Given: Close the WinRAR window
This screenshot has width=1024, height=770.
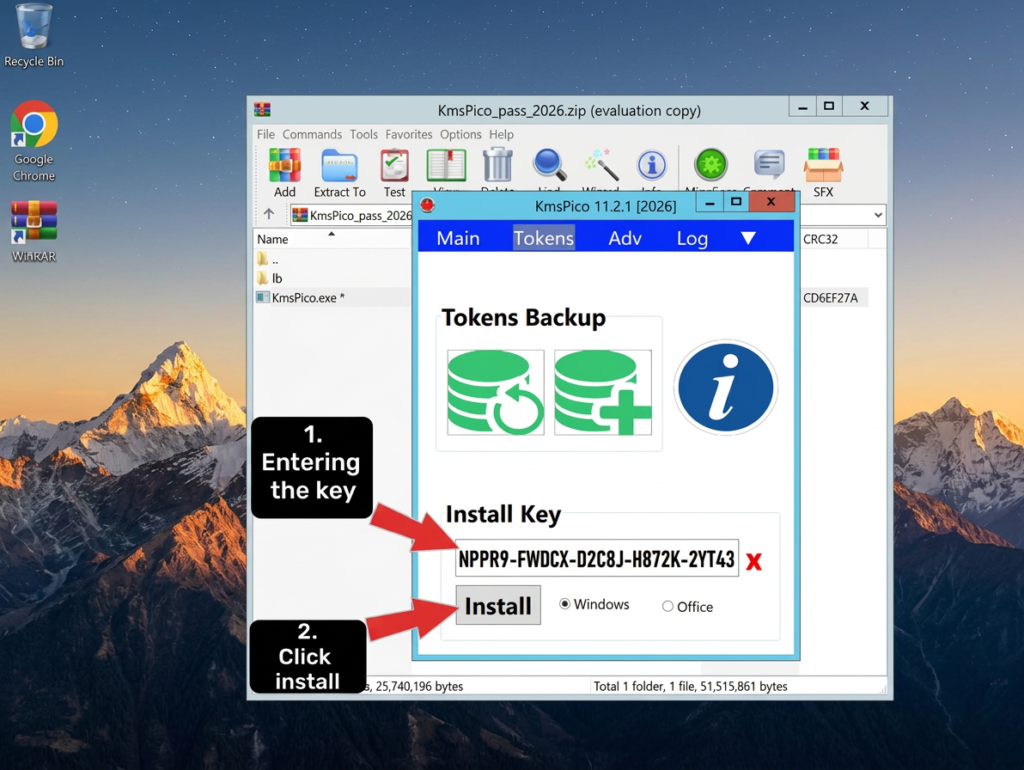Looking at the screenshot, I should 865,106.
